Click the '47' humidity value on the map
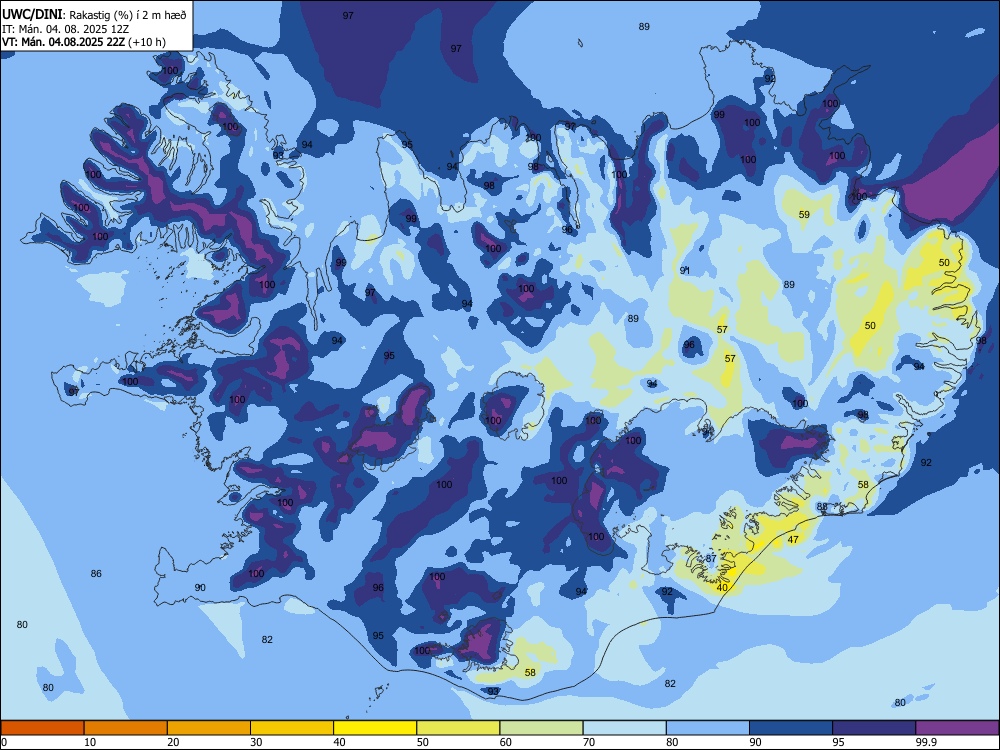The image size is (1000, 750). (793, 540)
